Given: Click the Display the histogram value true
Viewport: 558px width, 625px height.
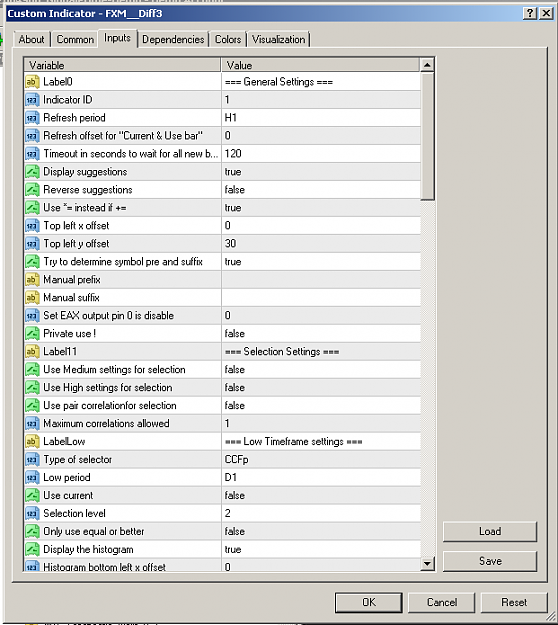Looking at the screenshot, I should tap(233, 549).
